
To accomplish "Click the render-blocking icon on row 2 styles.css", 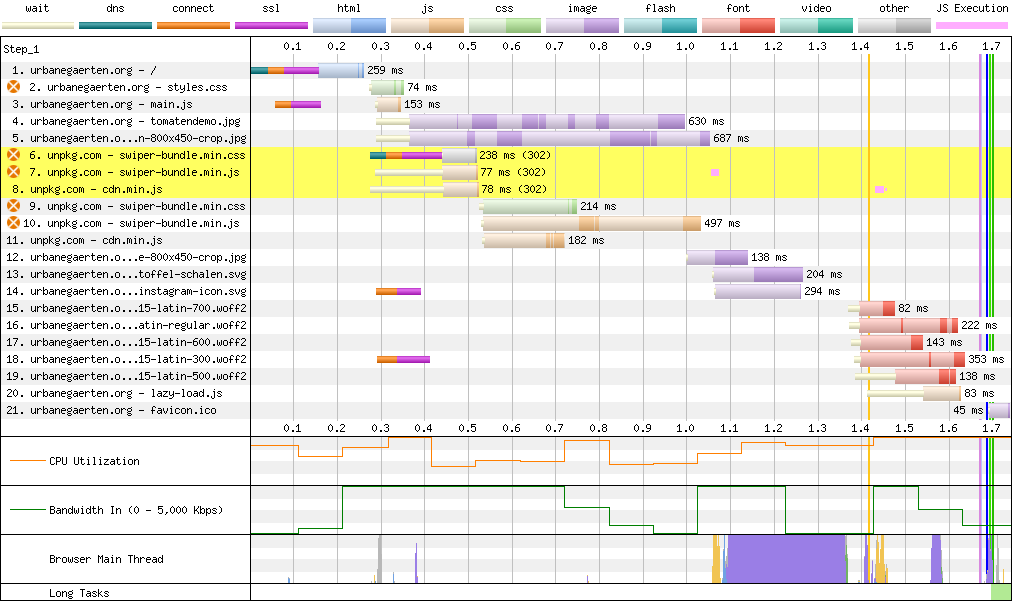I will (x=14, y=87).
